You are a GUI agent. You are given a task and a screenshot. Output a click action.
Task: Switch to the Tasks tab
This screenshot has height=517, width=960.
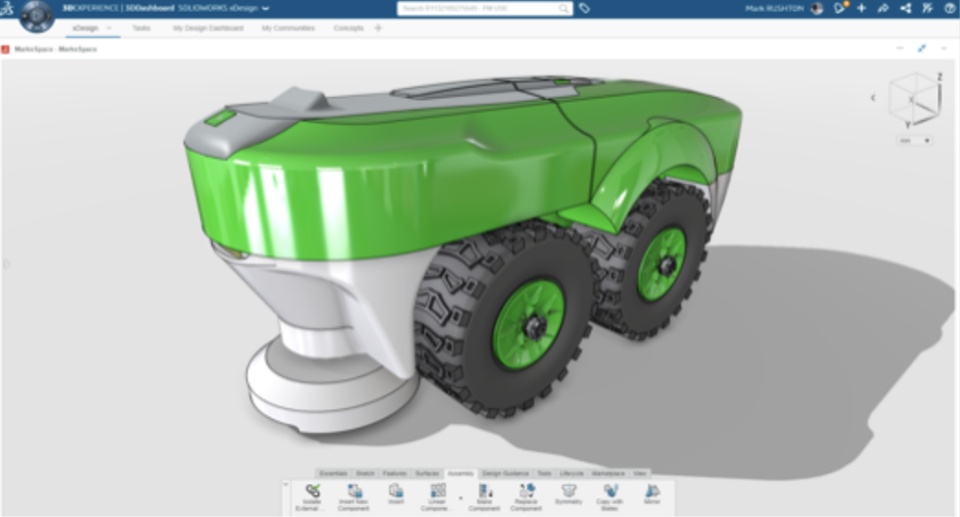(x=141, y=28)
